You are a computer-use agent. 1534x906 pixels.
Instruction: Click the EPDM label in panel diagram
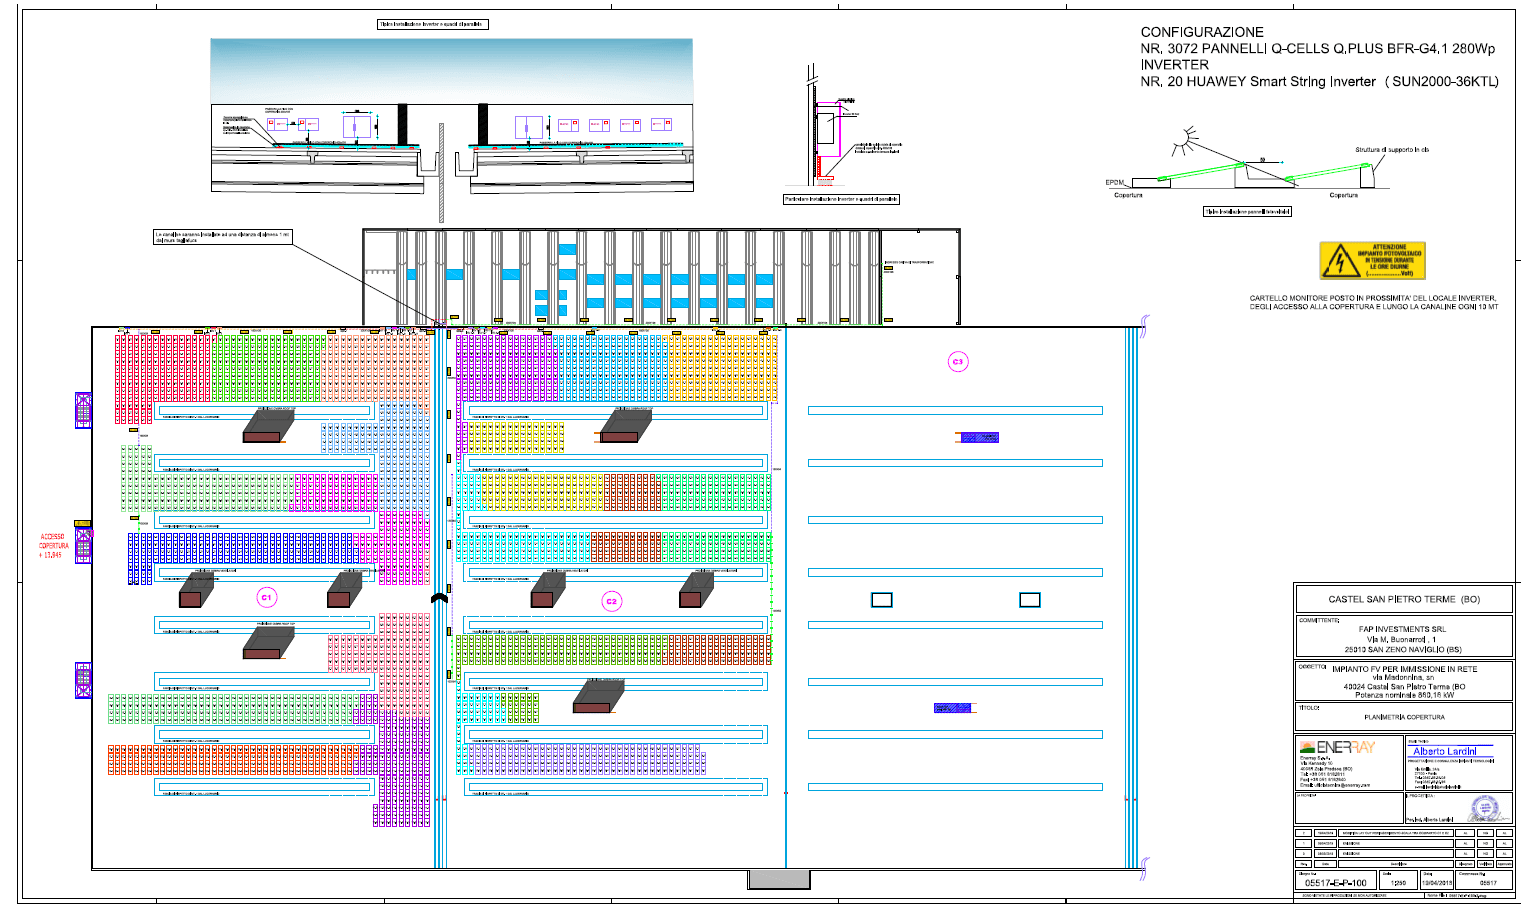pyautogui.click(x=1114, y=182)
